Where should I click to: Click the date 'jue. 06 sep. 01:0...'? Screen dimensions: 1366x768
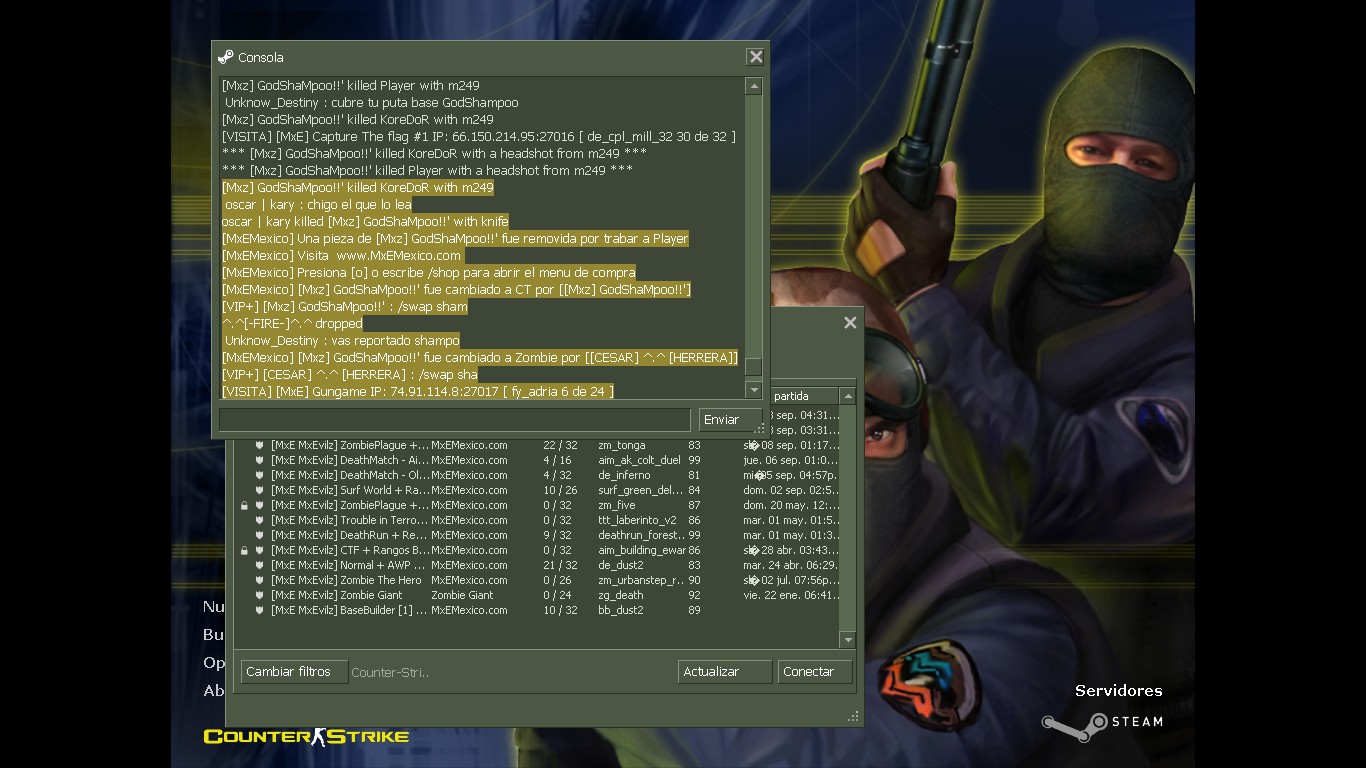click(790, 460)
